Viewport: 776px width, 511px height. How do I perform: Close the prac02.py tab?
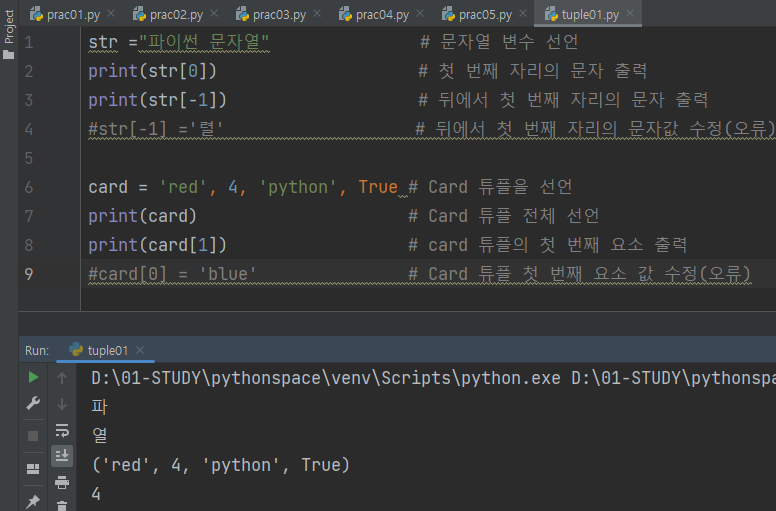(x=214, y=14)
